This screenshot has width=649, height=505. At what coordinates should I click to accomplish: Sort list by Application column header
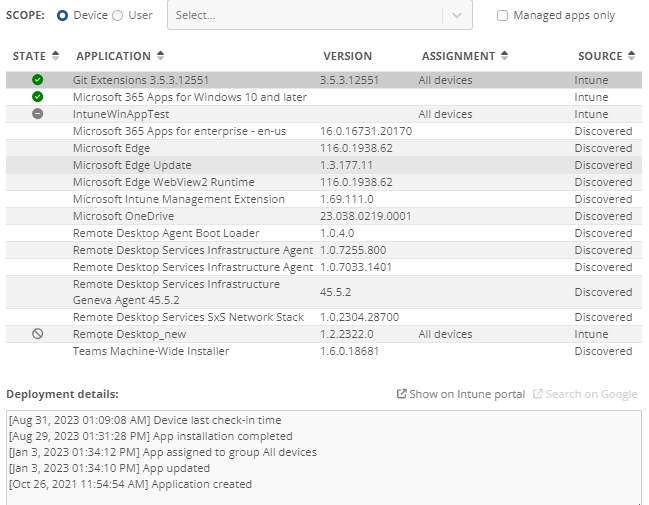coord(113,56)
